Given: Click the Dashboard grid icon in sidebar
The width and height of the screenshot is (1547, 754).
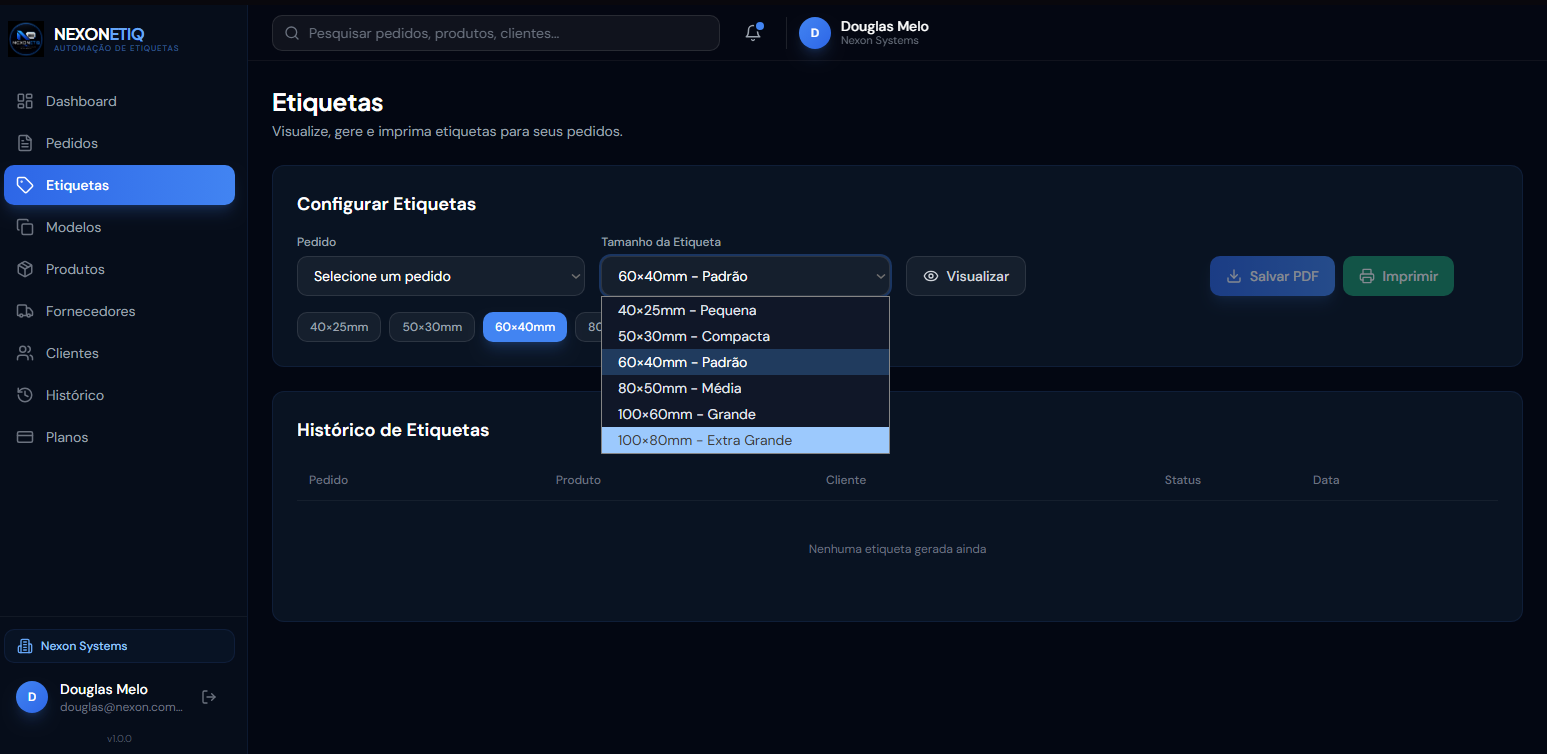Looking at the screenshot, I should (25, 101).
